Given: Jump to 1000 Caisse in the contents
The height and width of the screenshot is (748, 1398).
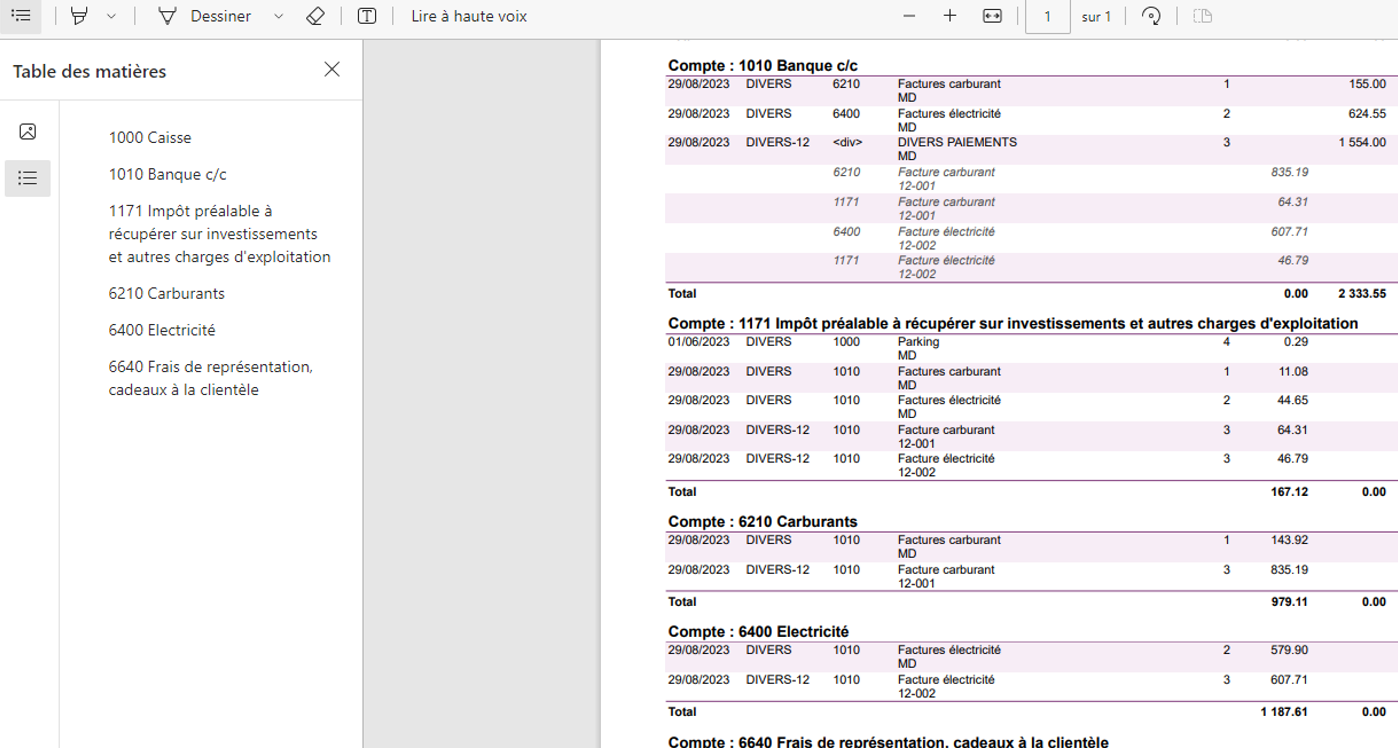Looking at the screenshot, I should coord(150,138).
